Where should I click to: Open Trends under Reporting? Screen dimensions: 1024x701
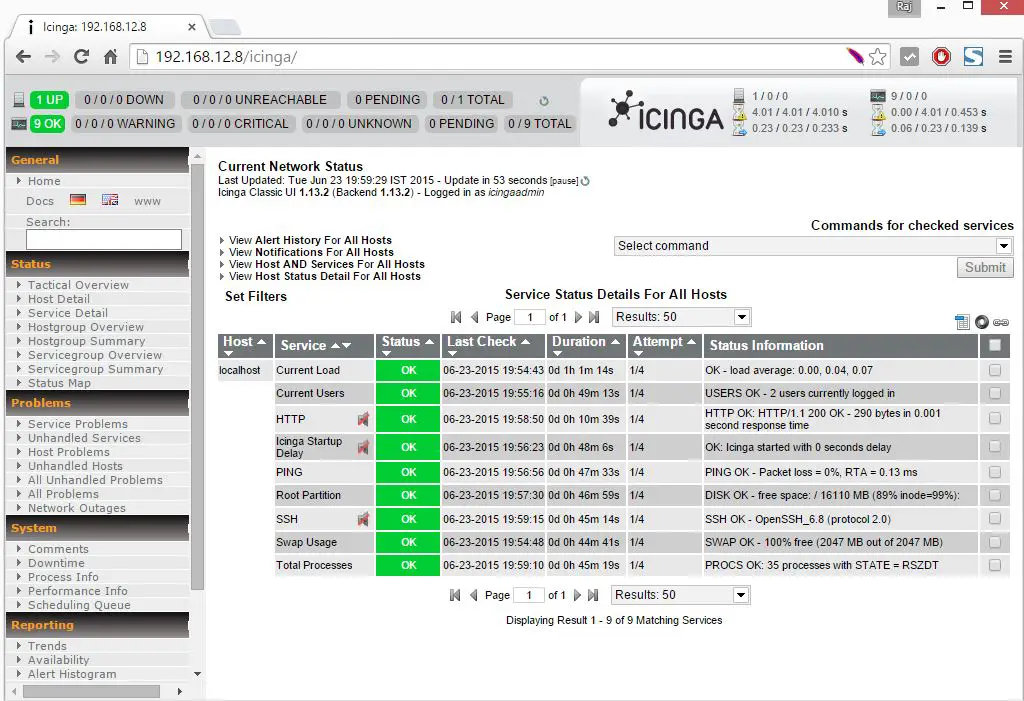[47, 646]
